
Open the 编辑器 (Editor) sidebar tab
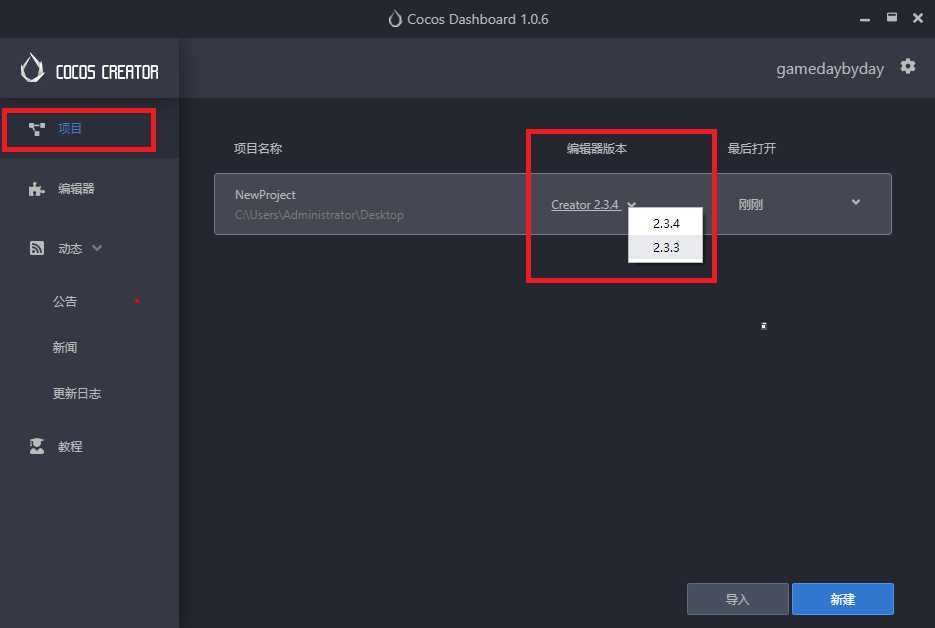(89, 189)
